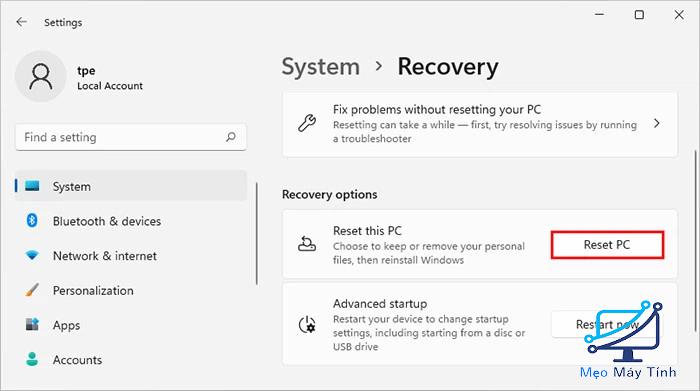Click the Reset PC button

pyautogui.click(x=607, y=245)
